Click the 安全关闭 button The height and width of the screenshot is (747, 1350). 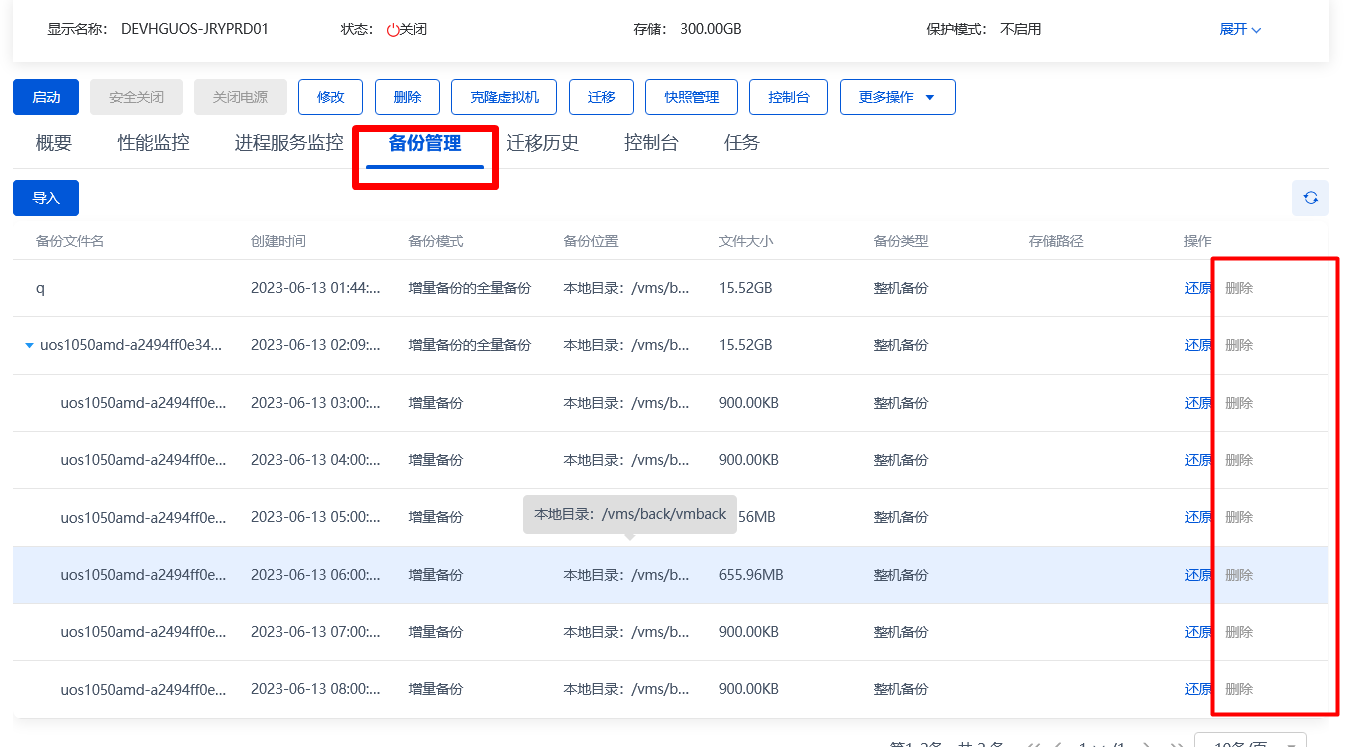136,97
